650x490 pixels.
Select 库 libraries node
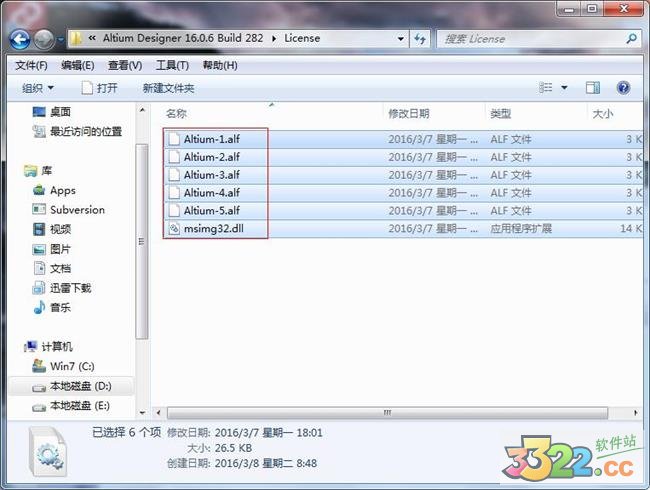point(38,171)
